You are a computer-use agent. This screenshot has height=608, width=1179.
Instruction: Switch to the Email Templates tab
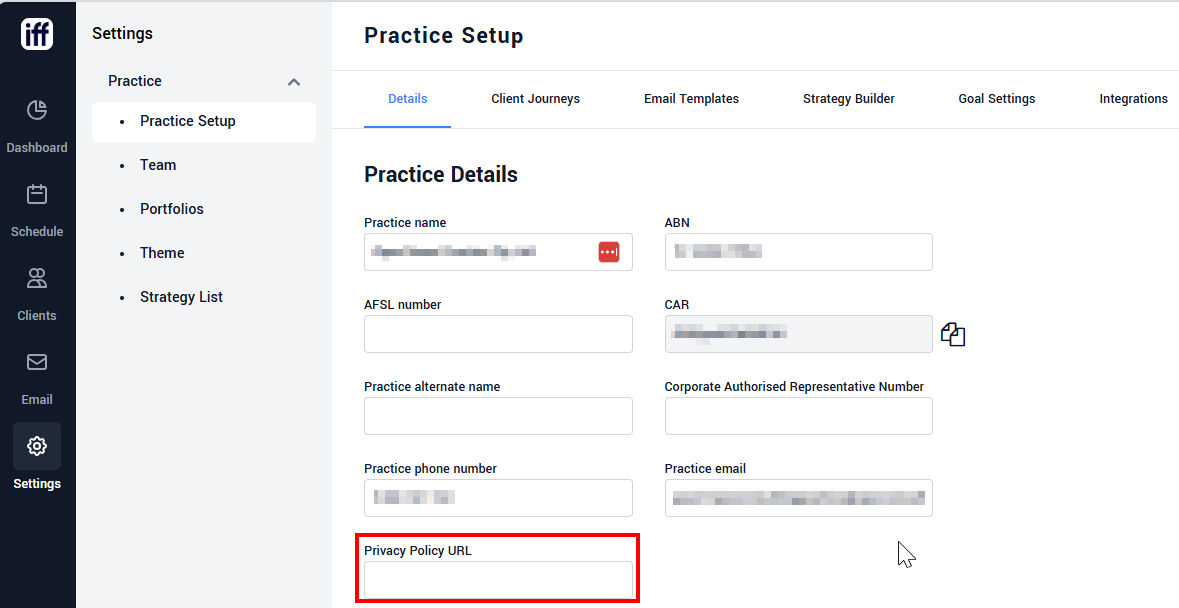[x=691, y=98]
